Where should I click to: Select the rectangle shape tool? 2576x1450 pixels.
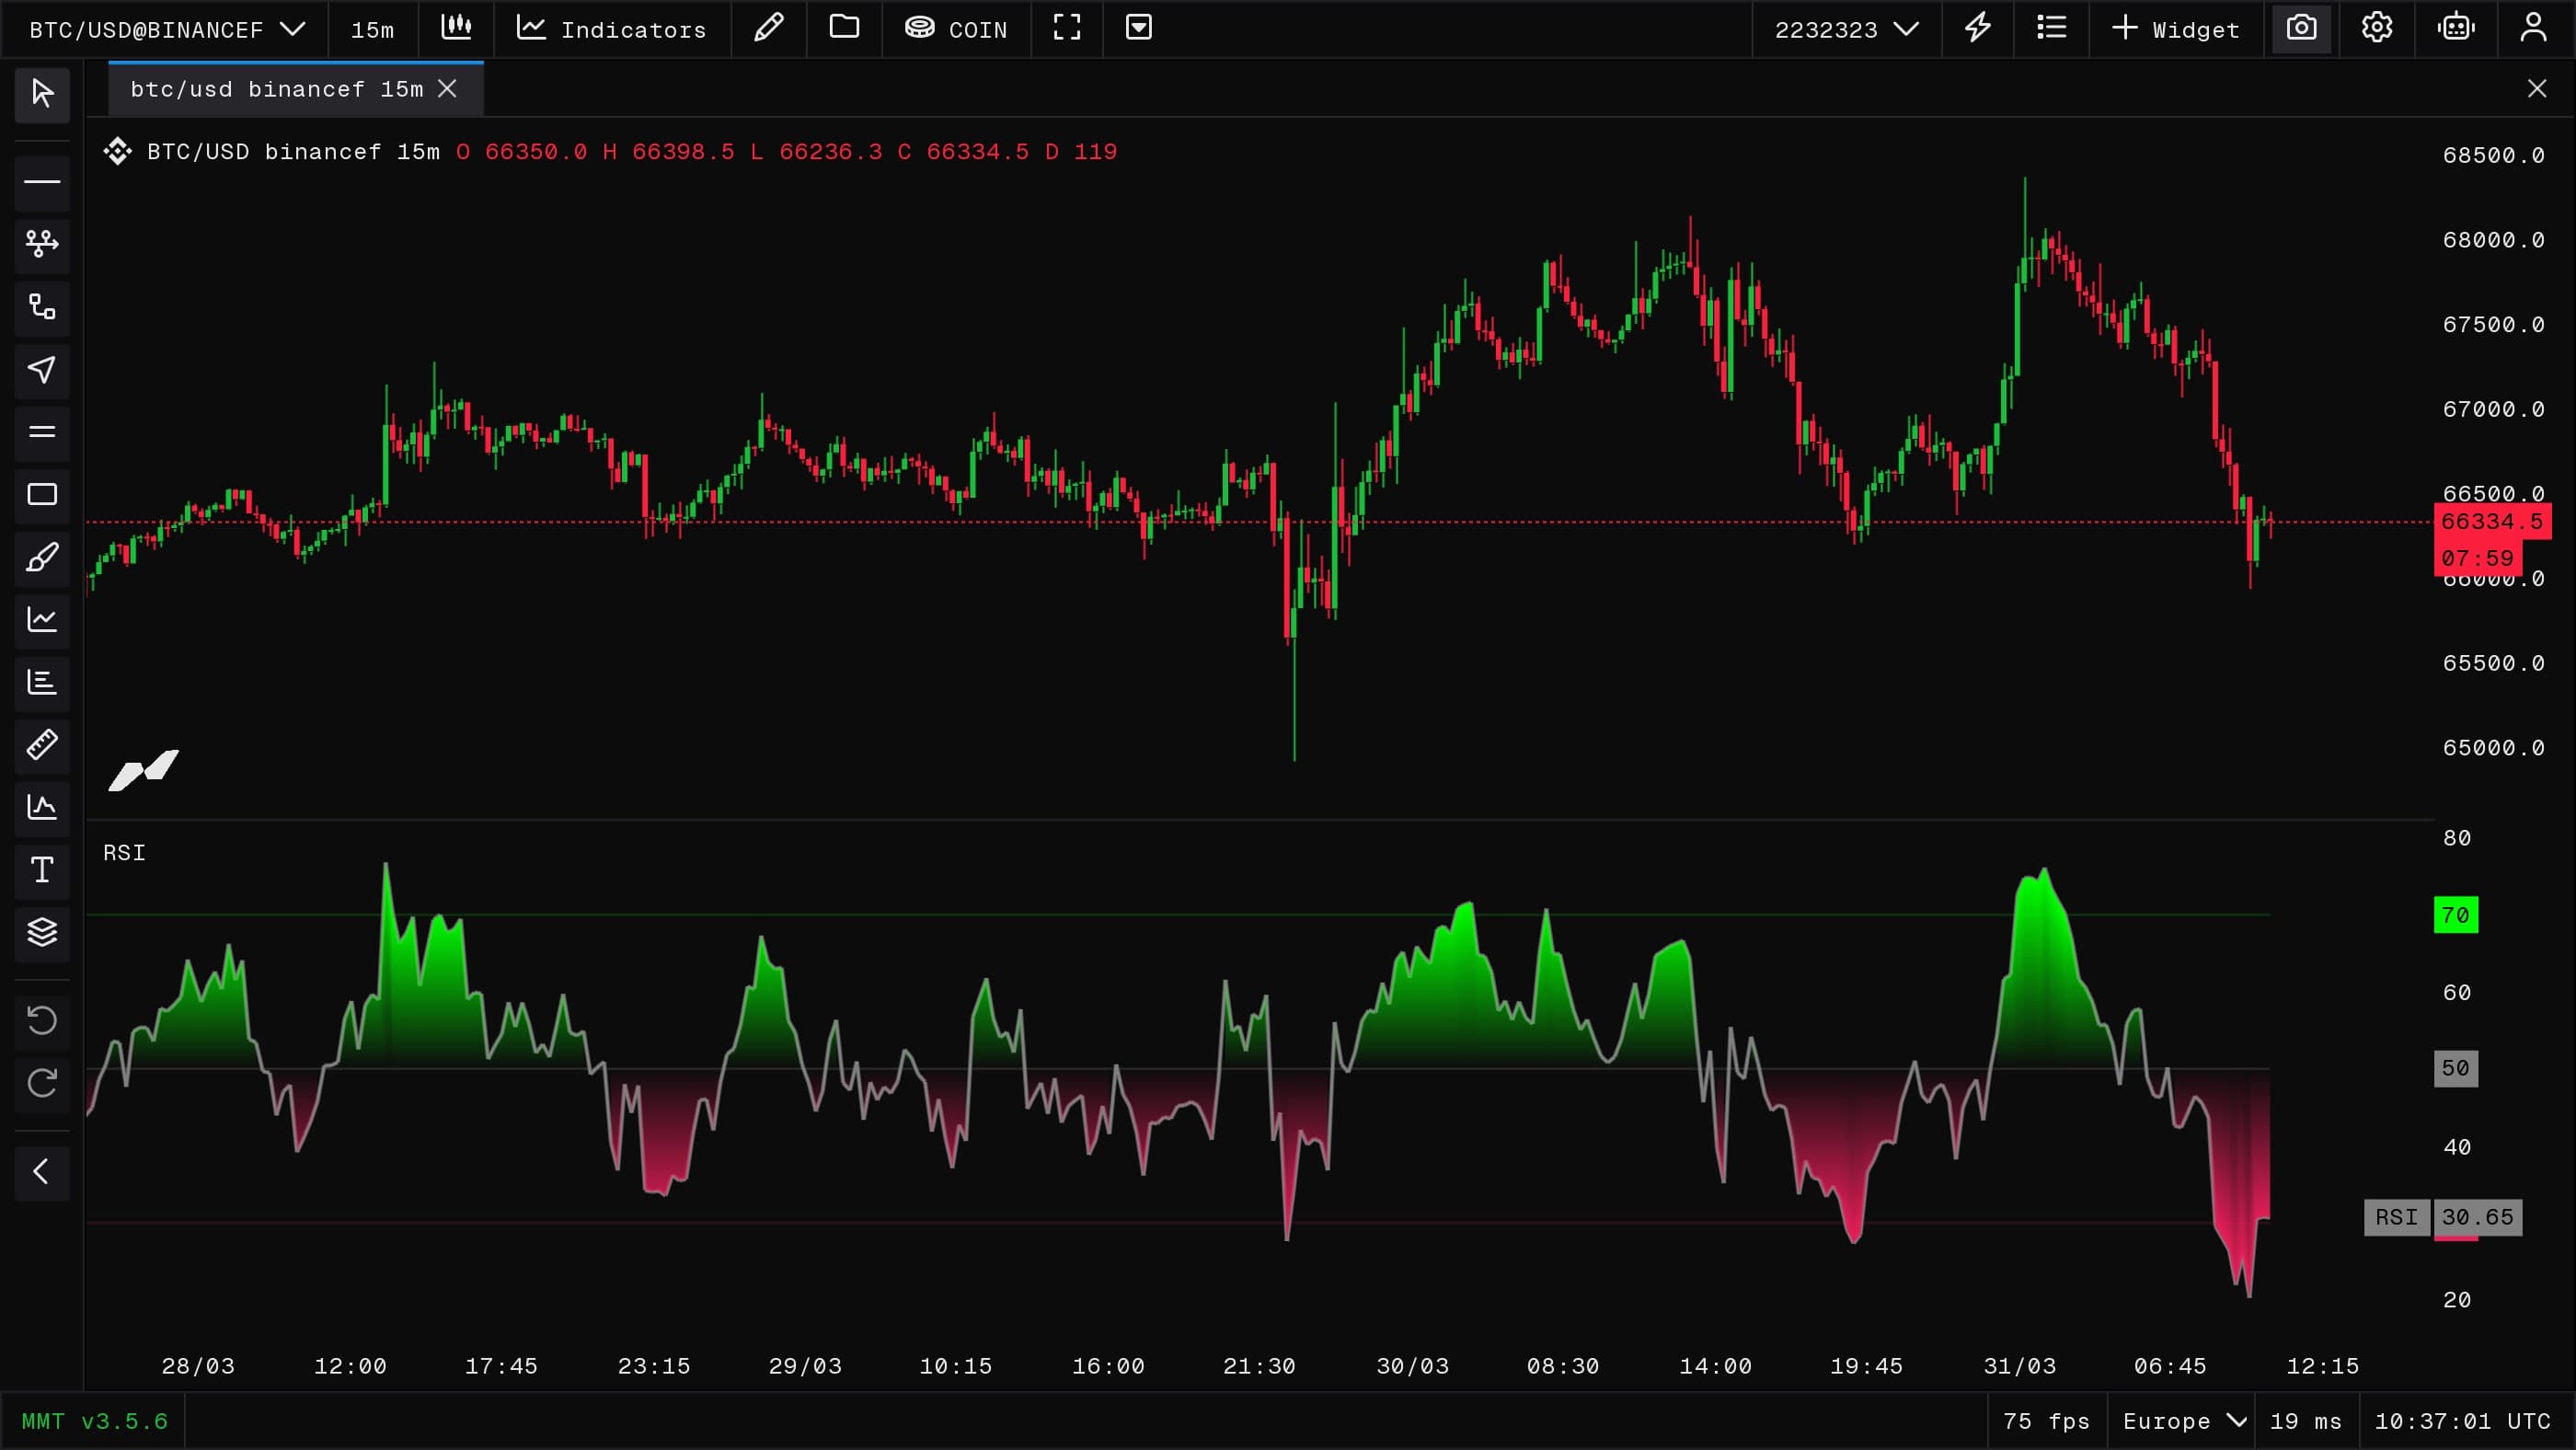point(42,495)
